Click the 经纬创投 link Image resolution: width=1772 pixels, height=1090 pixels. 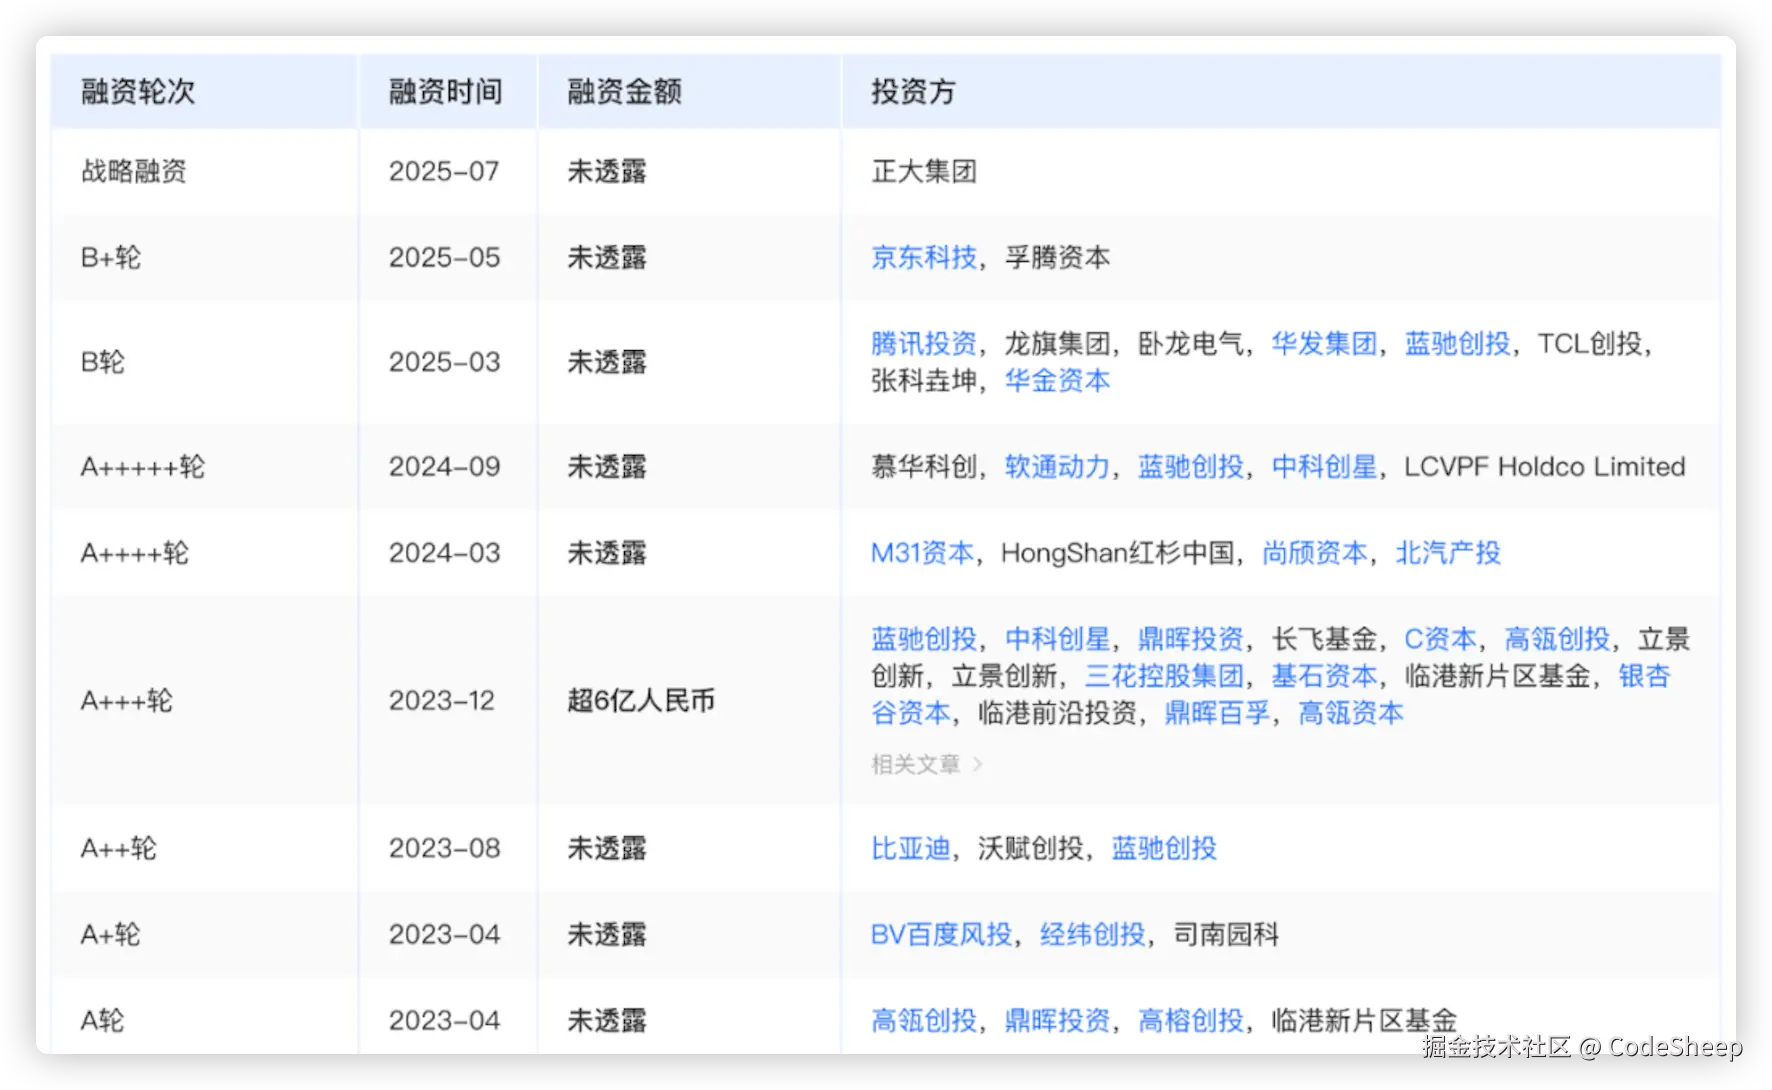pos(1092,935)
